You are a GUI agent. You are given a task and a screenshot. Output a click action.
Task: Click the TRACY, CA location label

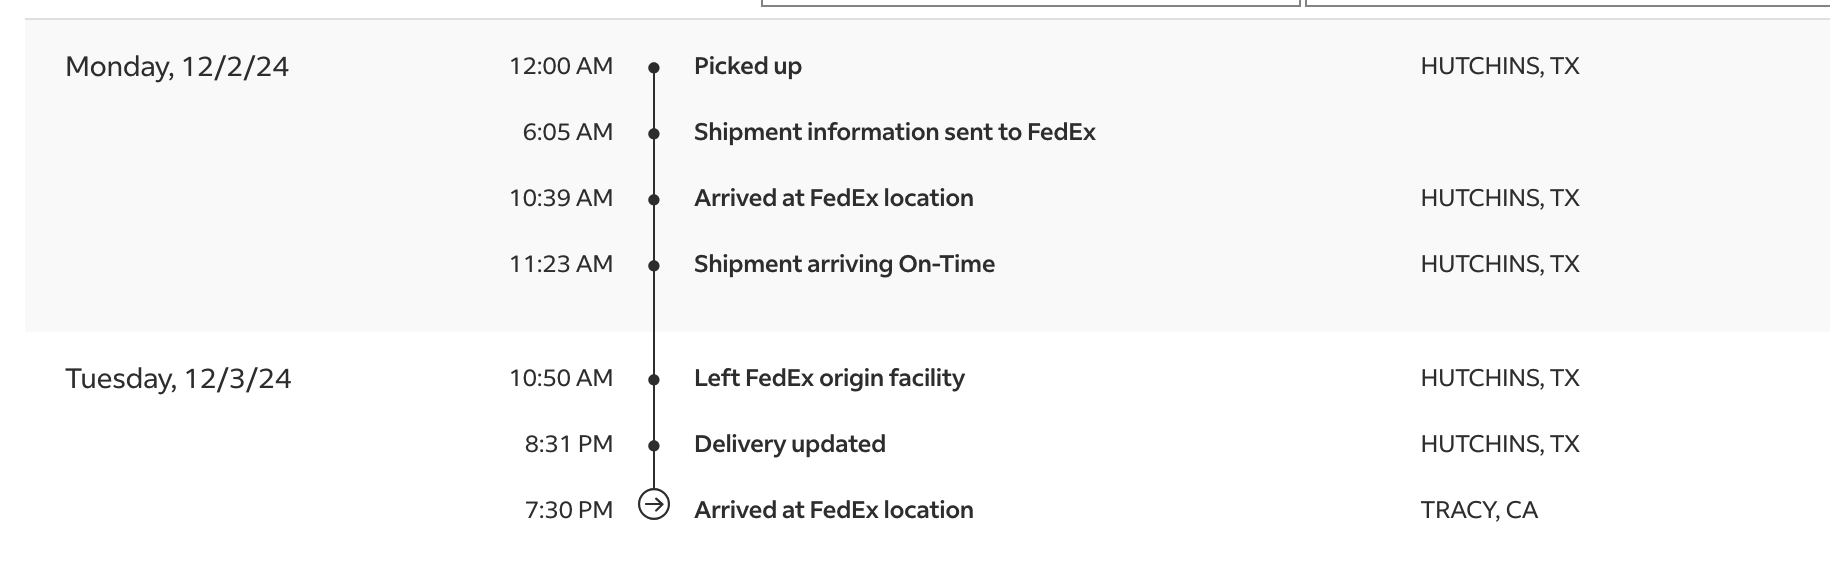coord(1479,510)
